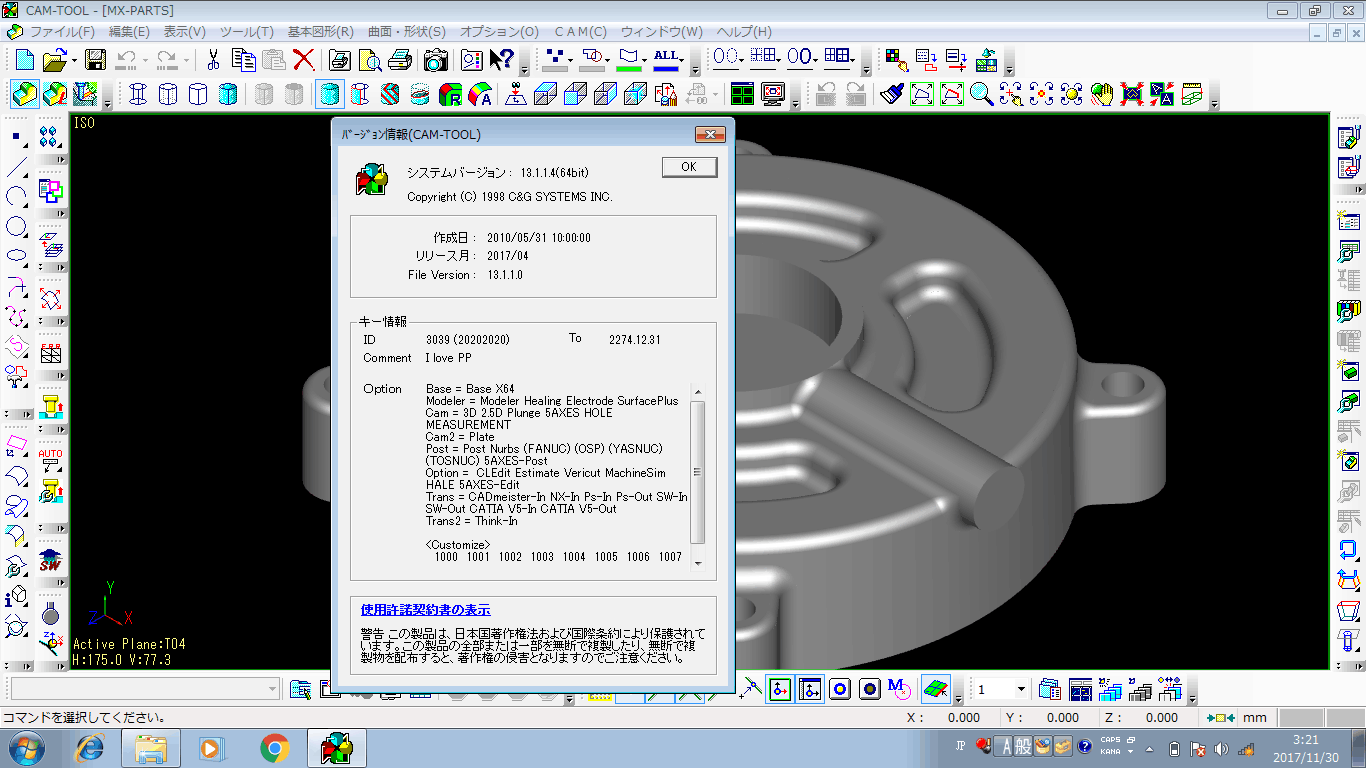
Task: Click the Print printer icon
Action: (400, 60)
